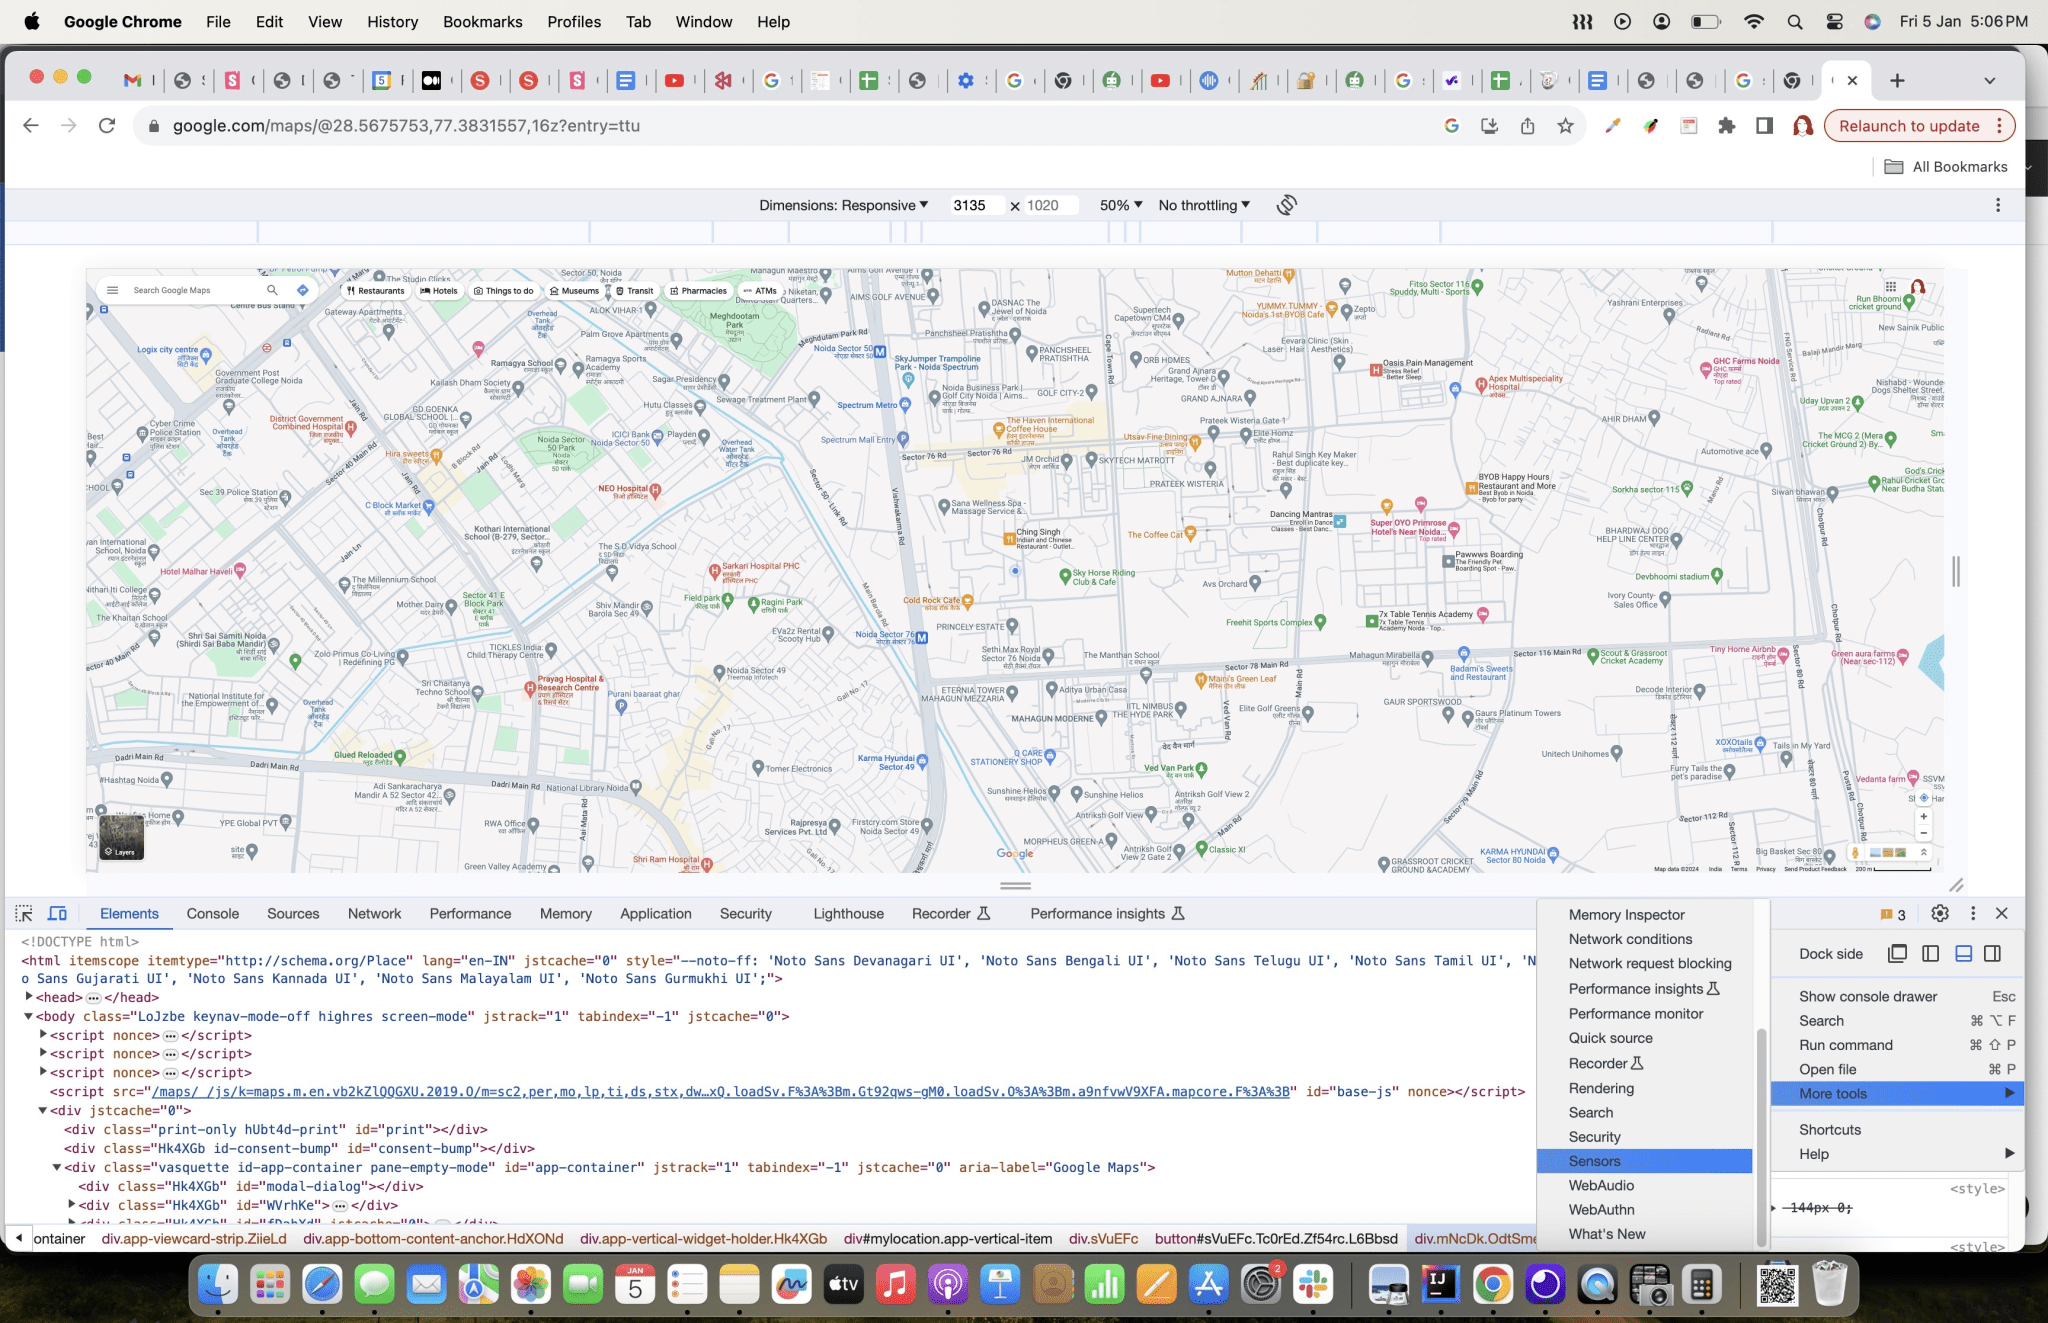Select Rendering in More tools submenu
This screenshot has width=2048, height=1323.
coord(1644,1088)
